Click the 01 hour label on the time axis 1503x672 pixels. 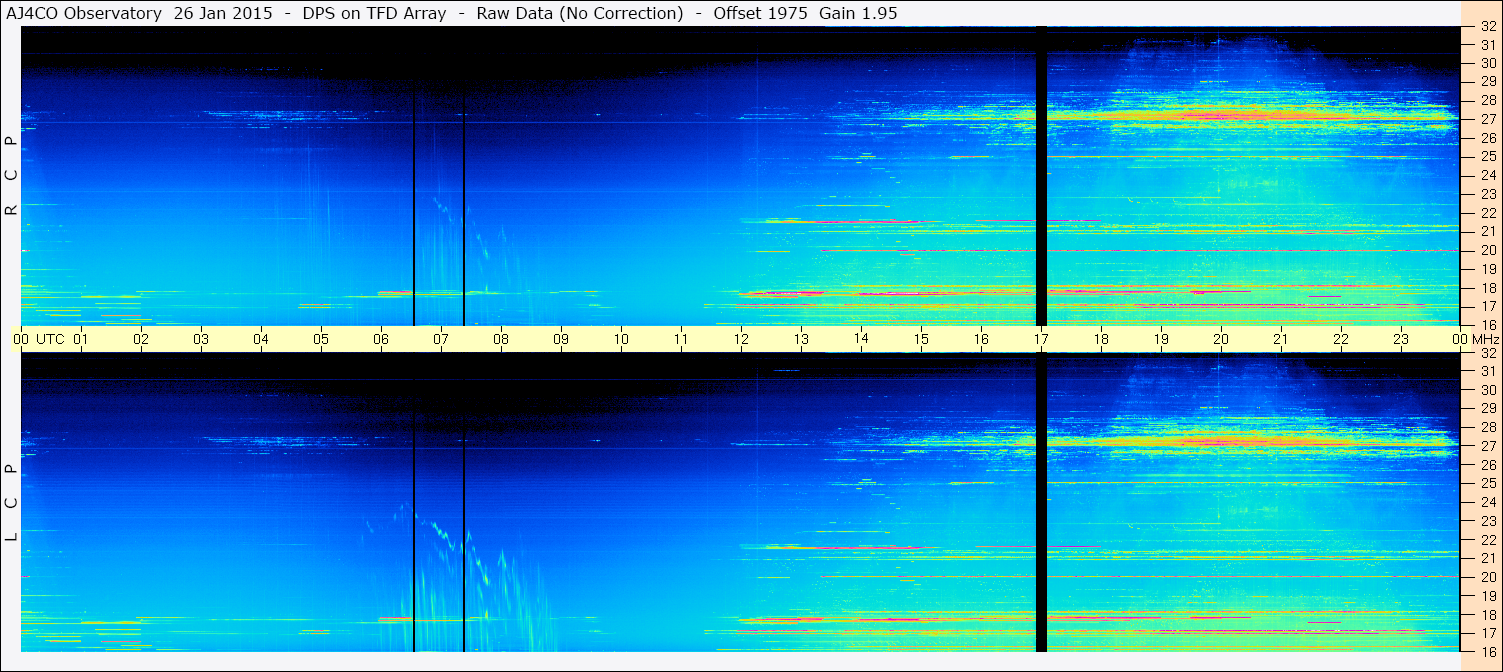point(81,339)
